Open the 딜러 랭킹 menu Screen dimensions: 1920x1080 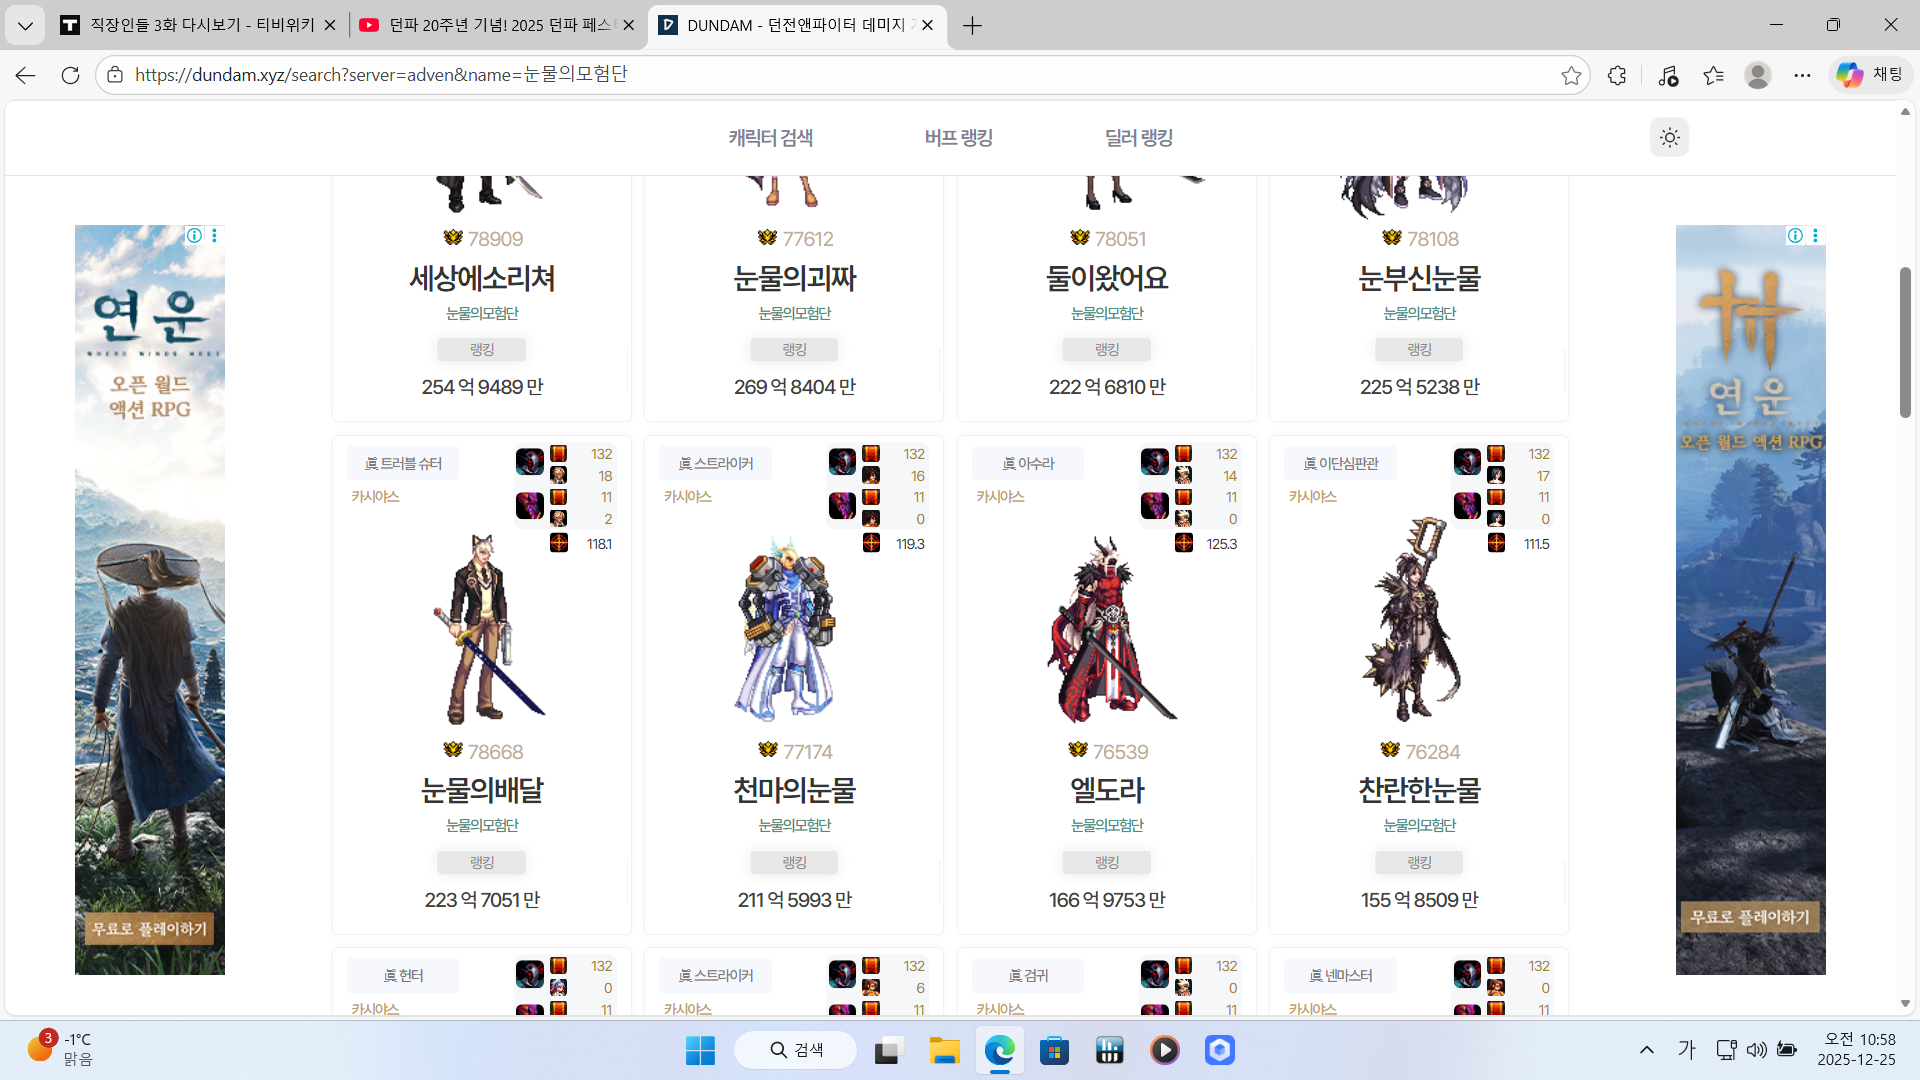pyautogui.click(x=1138, y=138)
